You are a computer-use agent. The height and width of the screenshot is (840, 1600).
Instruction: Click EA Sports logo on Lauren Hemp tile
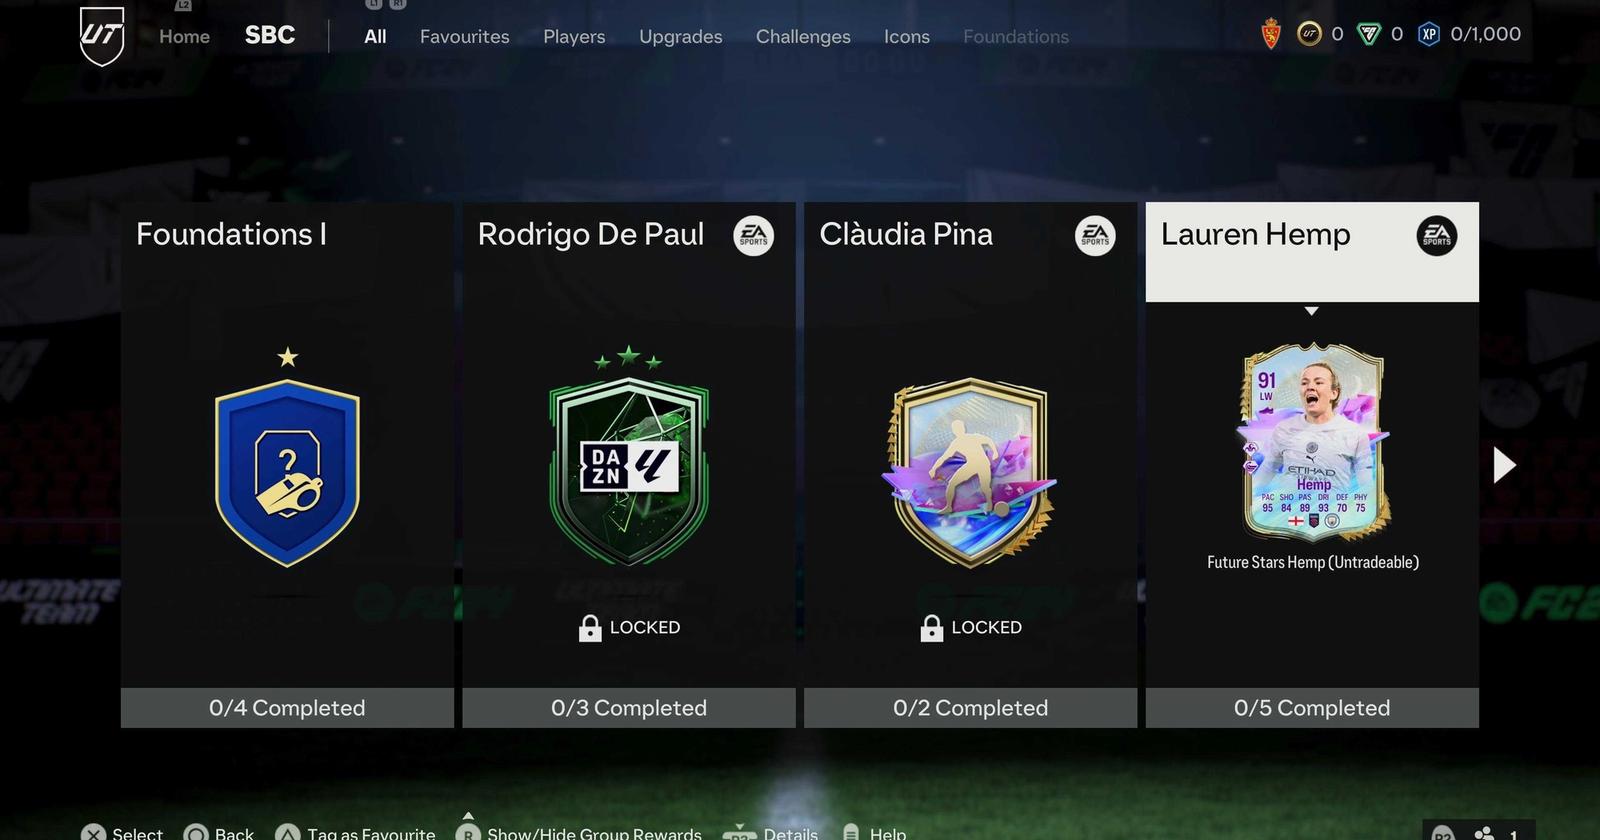click(x=1436, y=236)
